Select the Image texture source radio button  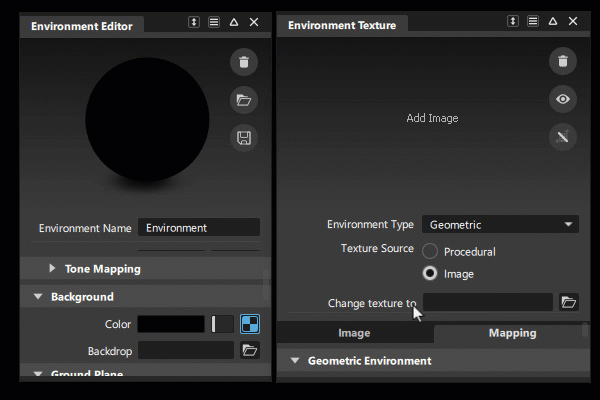coord(430,273)
